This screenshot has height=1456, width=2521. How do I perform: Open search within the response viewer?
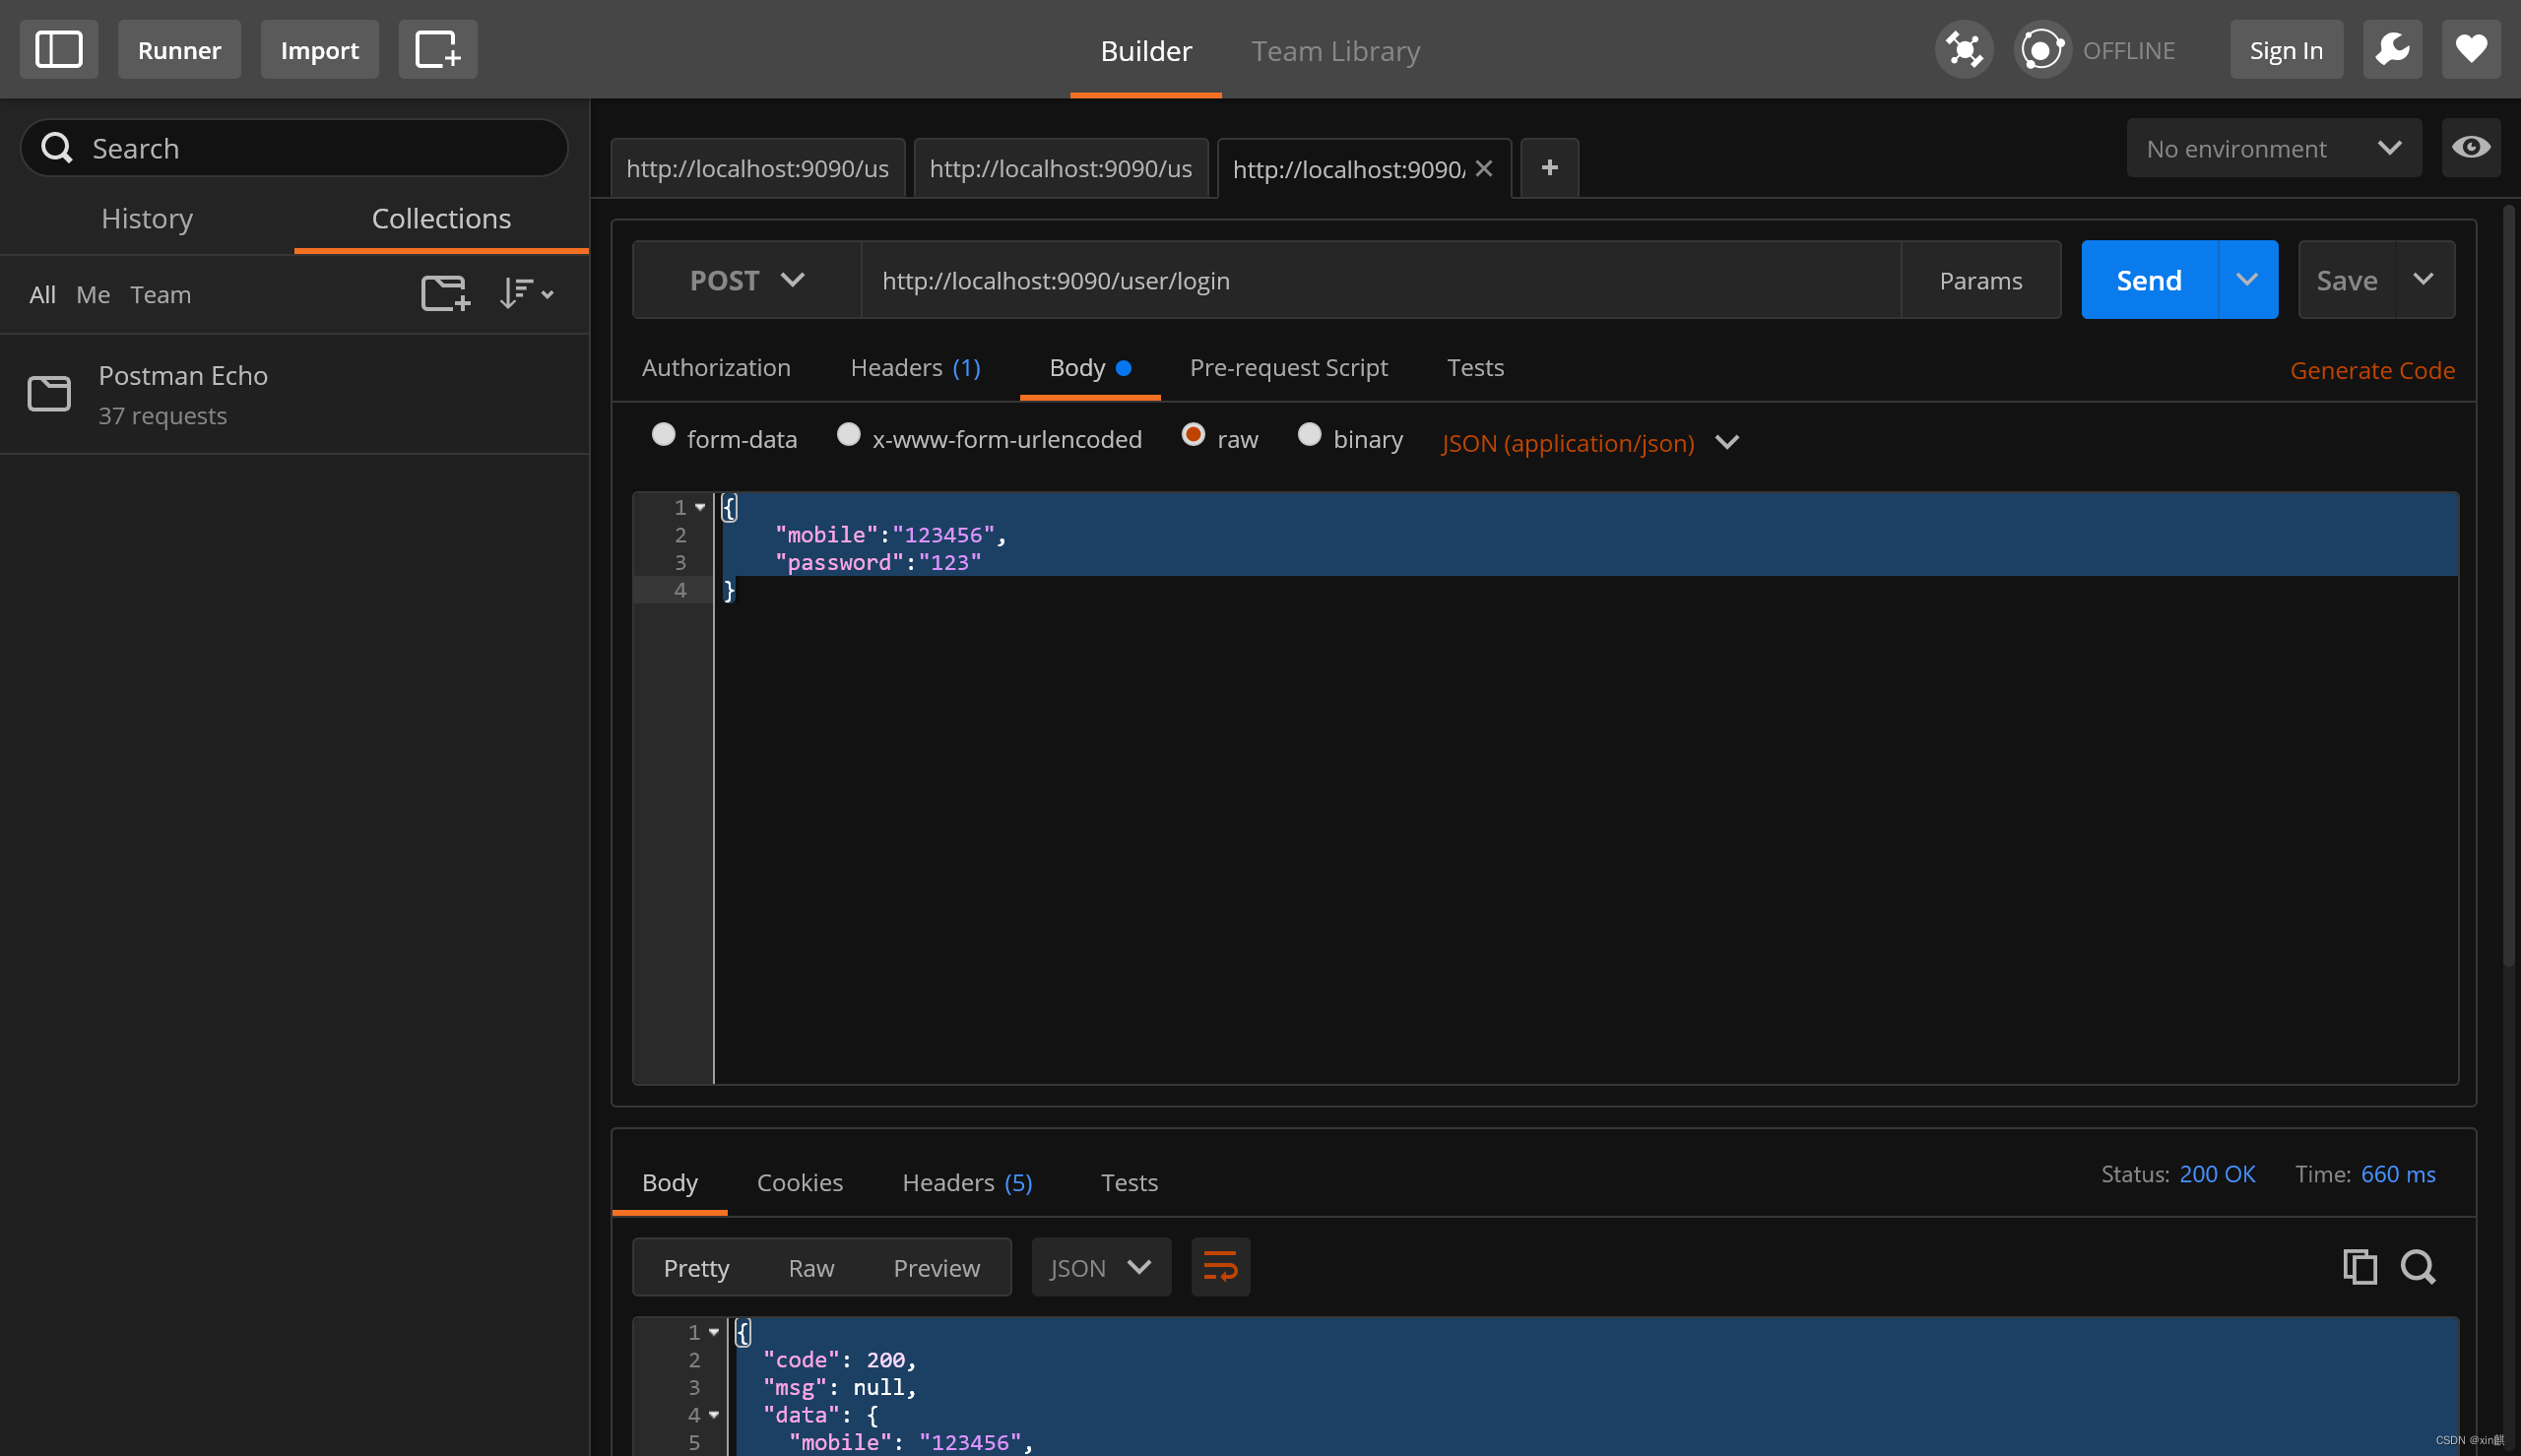click(x=2418, y=1266)
